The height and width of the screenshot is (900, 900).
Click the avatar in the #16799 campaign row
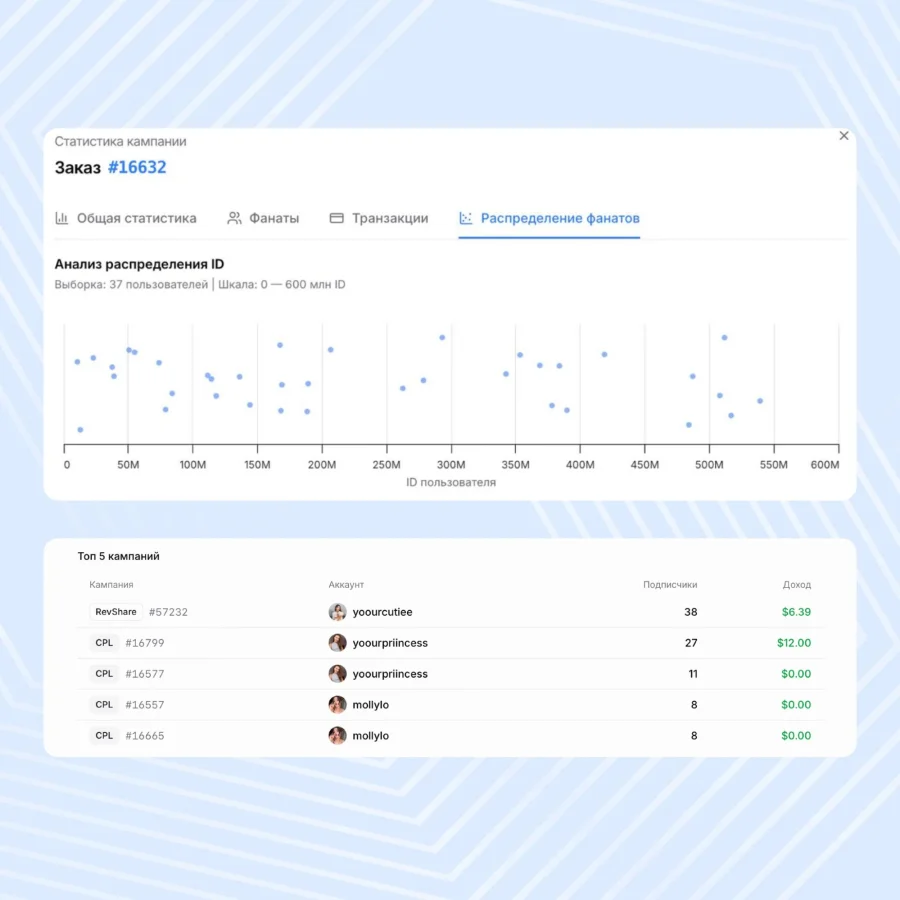coord(338,643)
